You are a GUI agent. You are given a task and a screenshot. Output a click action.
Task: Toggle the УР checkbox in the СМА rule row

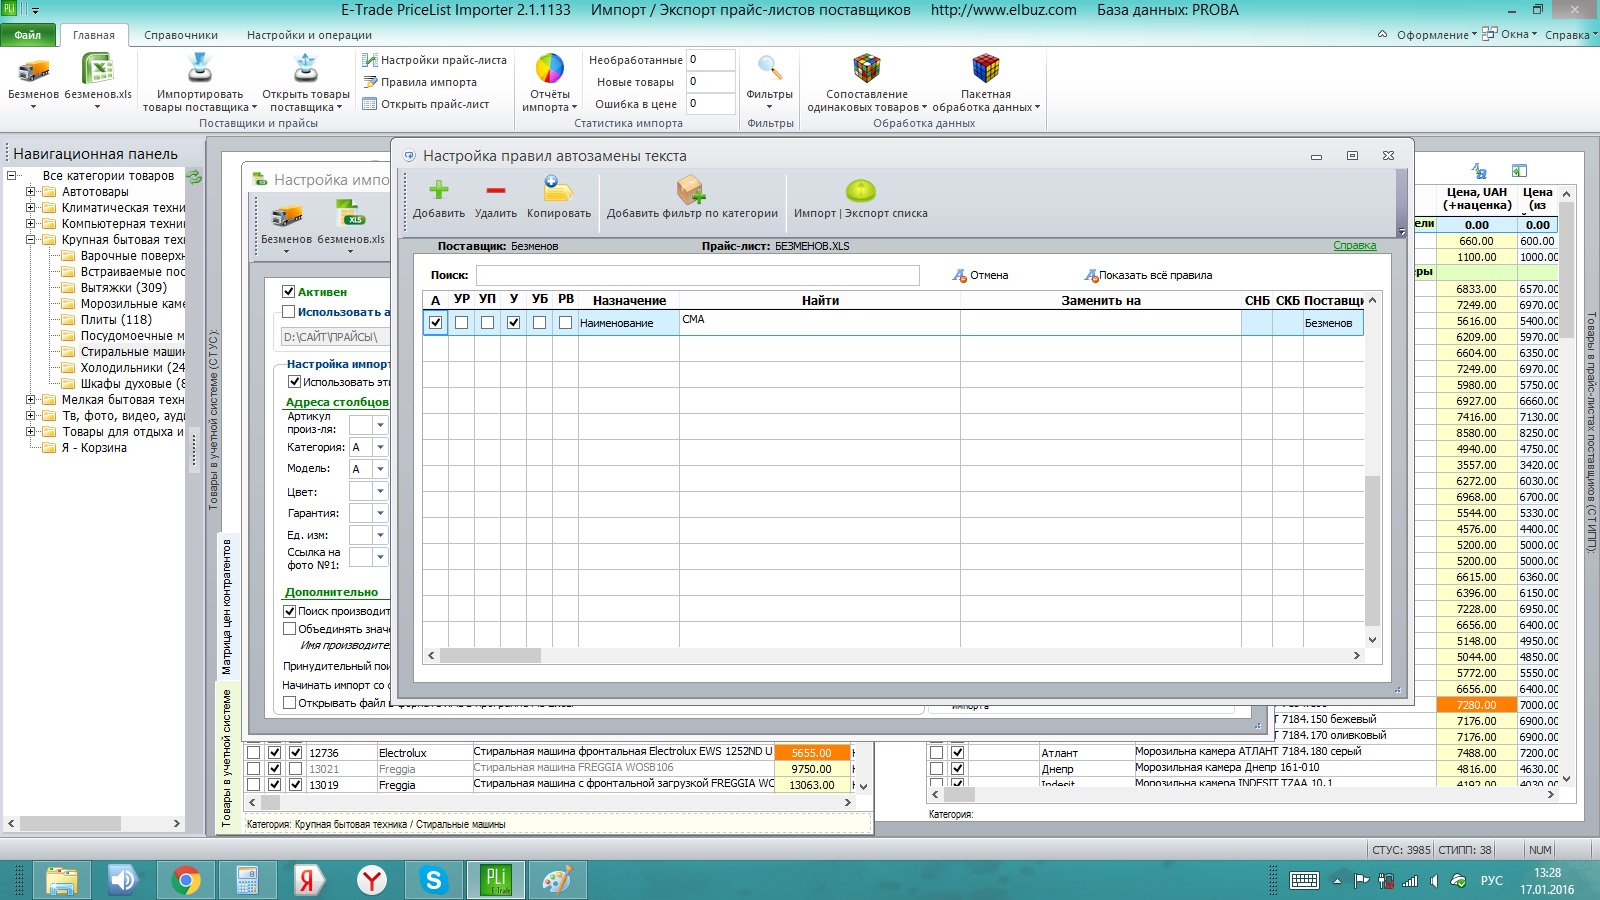pos(461,323)
